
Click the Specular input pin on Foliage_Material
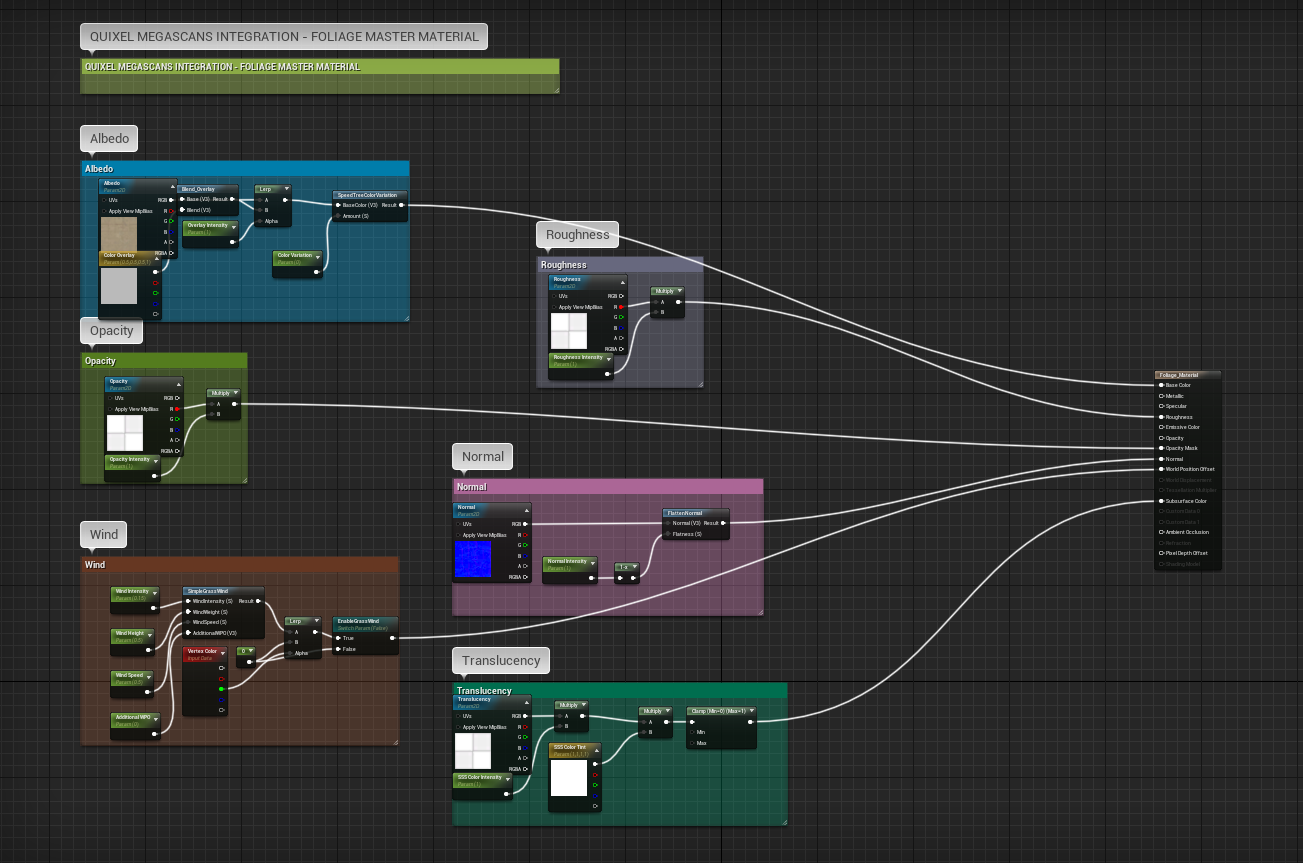click(1161, 406)
